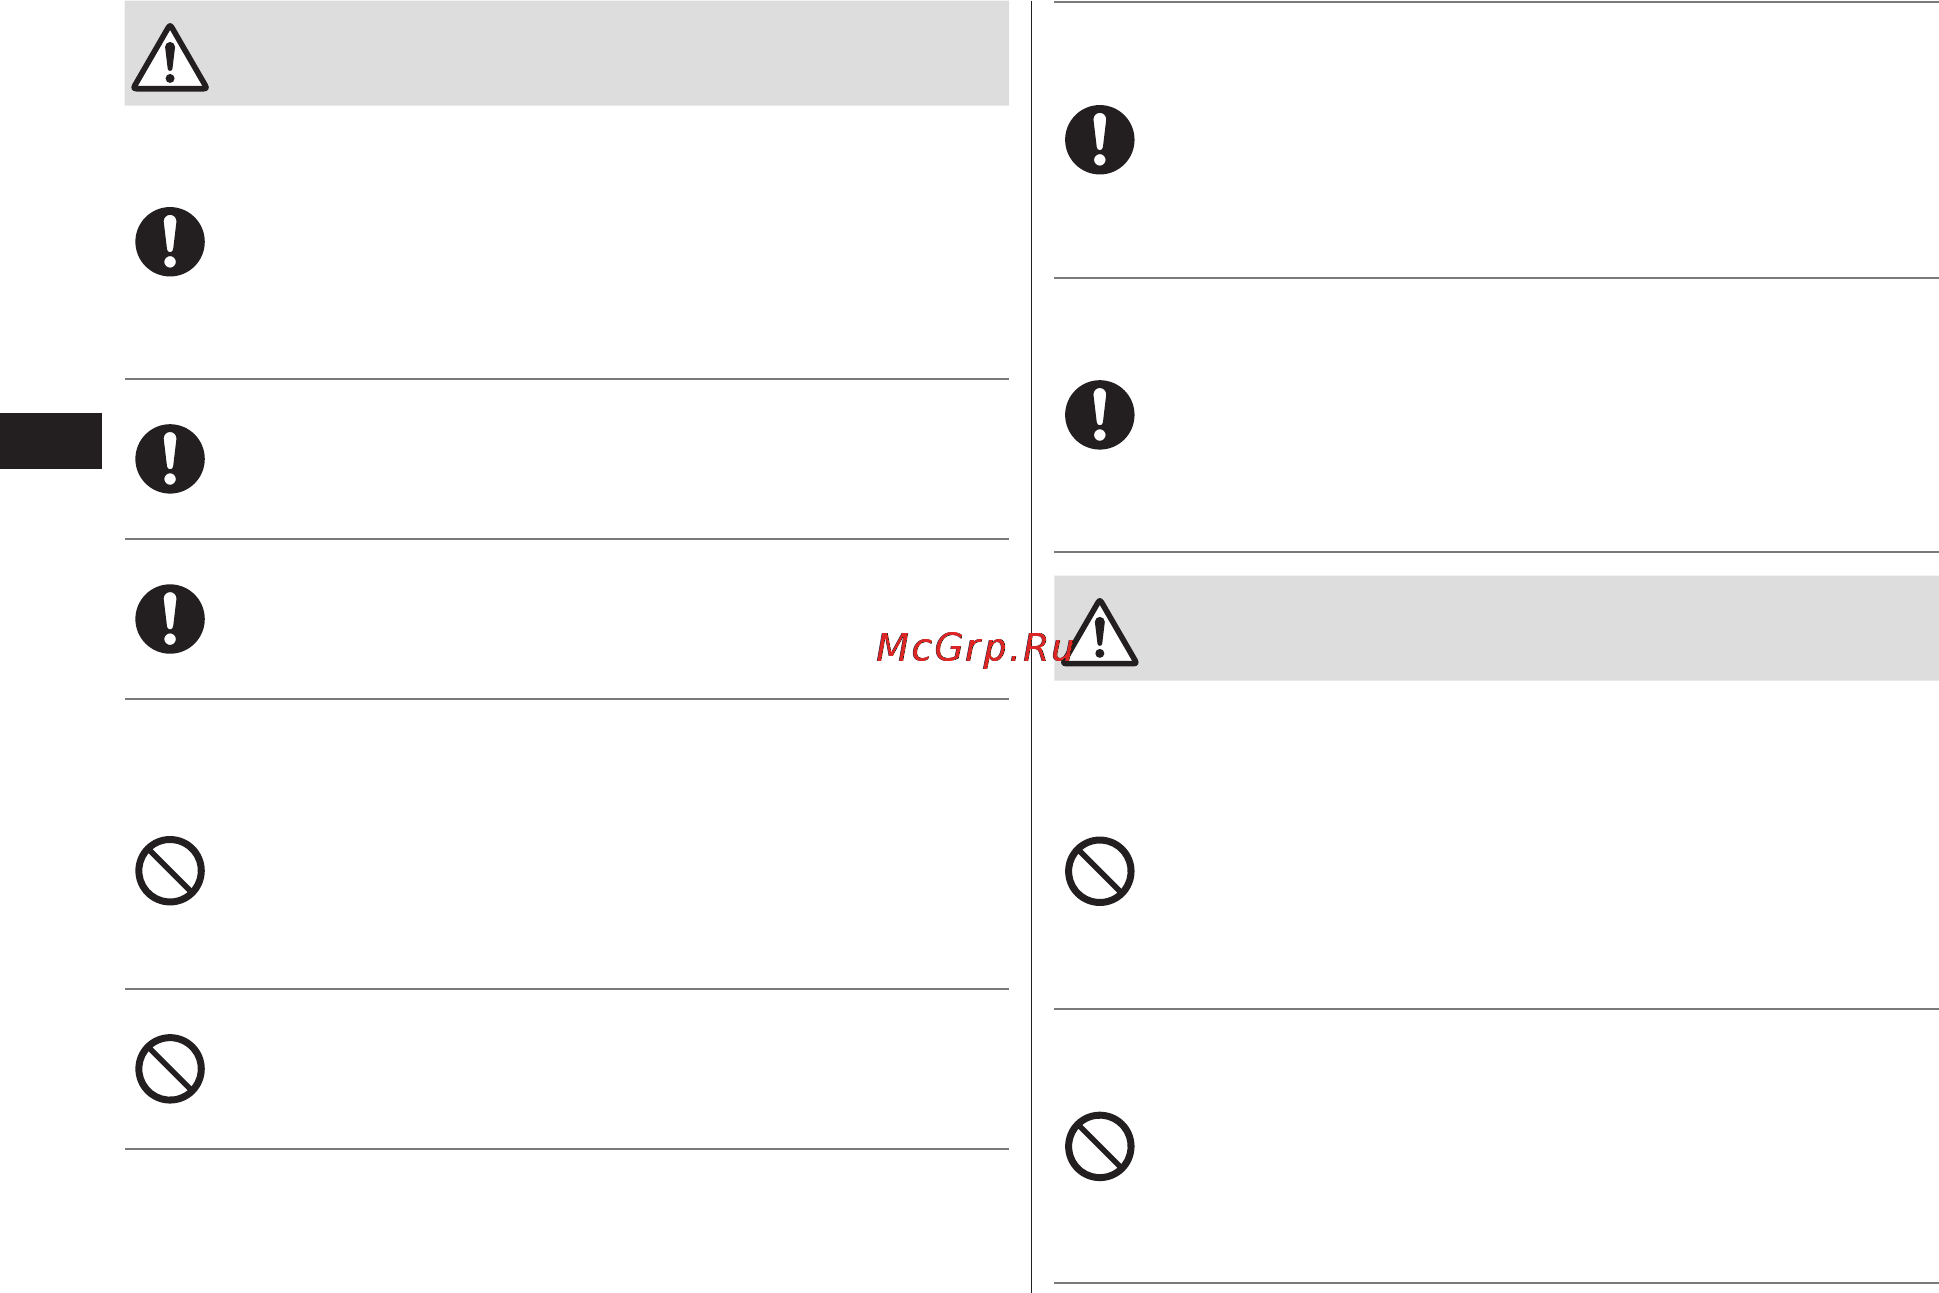Select the third exclamation circle in the left column

point(170,619)
